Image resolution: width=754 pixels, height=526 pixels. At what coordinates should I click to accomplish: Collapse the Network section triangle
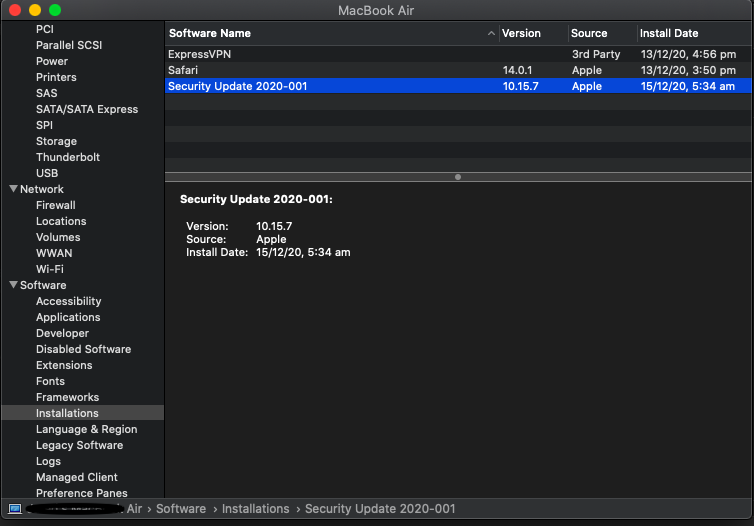pyautogui.click(x=13, y=189)
